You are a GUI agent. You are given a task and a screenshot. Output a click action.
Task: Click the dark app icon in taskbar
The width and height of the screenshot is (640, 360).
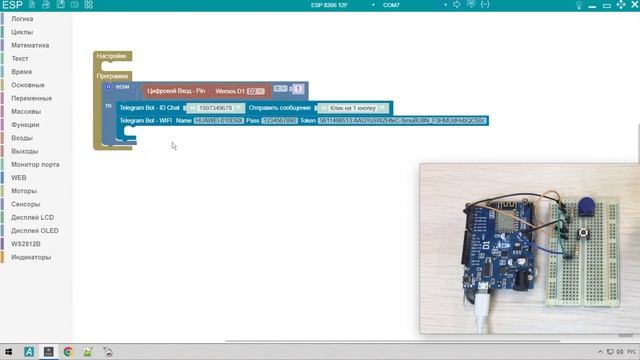pyautogui.click(x=49, y=352)
